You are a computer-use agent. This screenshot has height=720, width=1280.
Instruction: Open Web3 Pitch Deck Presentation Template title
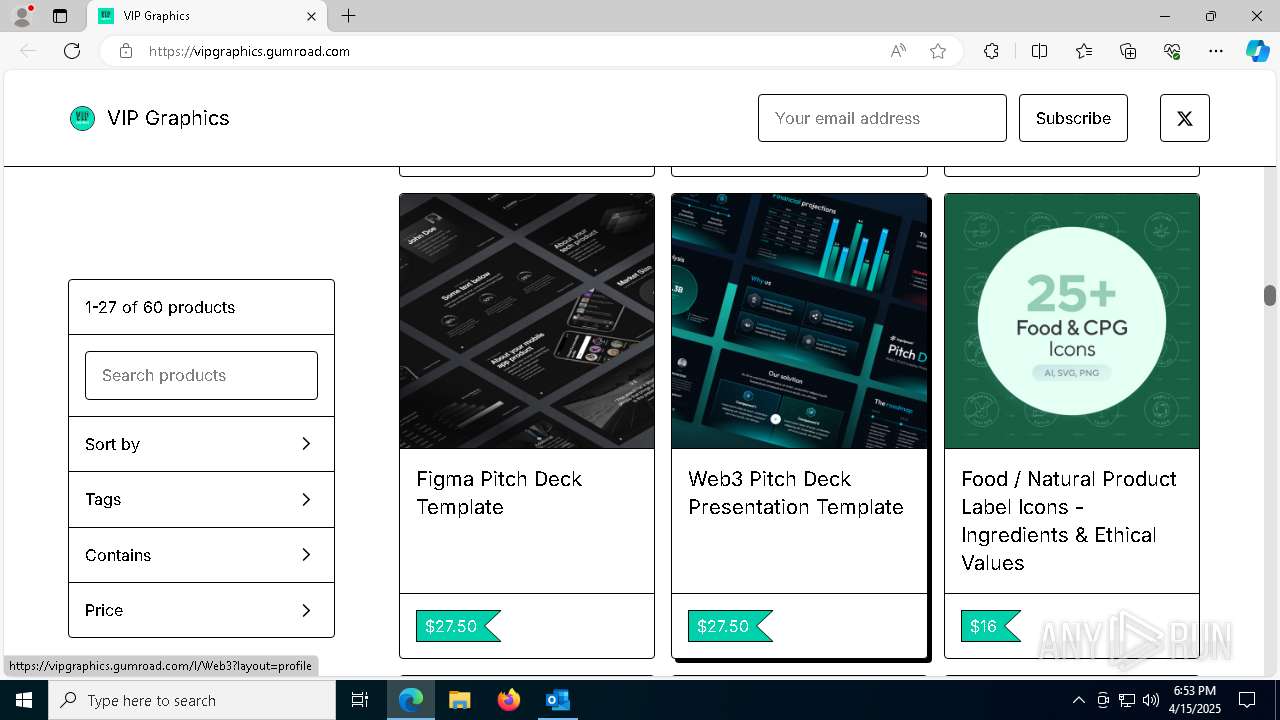click(x=796, y=493)
